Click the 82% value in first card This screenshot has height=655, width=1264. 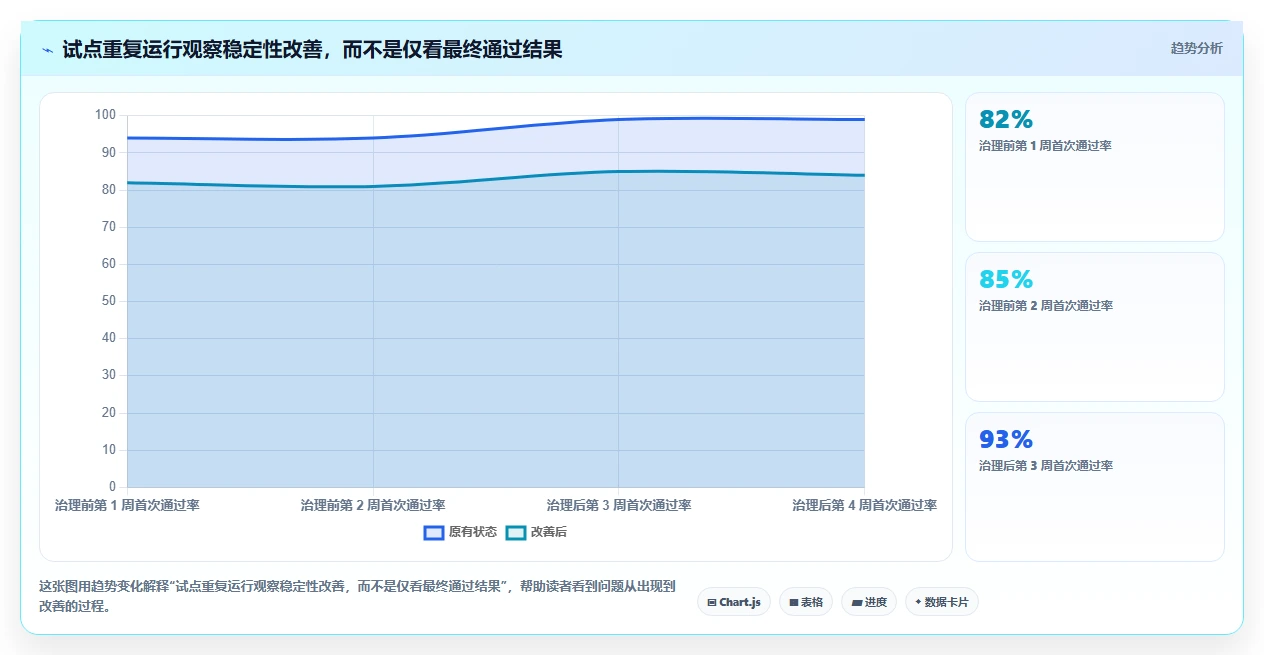(1006, 119)
